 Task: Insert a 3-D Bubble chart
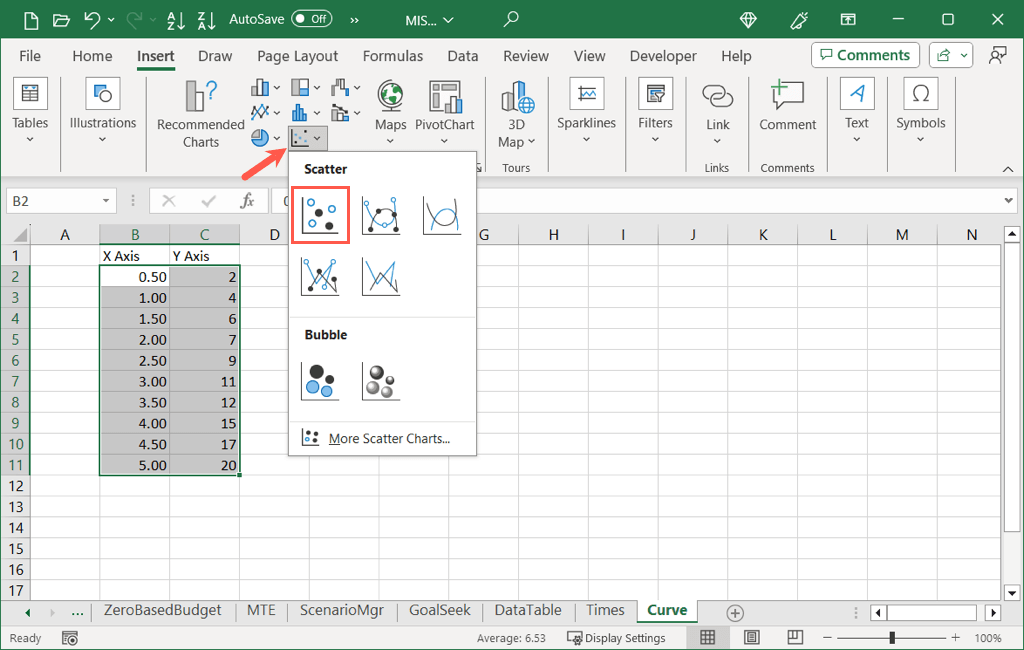click(381, 381)
